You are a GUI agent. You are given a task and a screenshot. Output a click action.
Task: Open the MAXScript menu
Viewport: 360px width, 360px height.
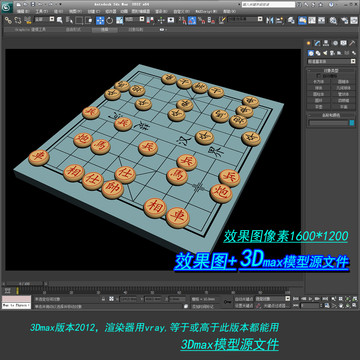(x=205, y=11)
